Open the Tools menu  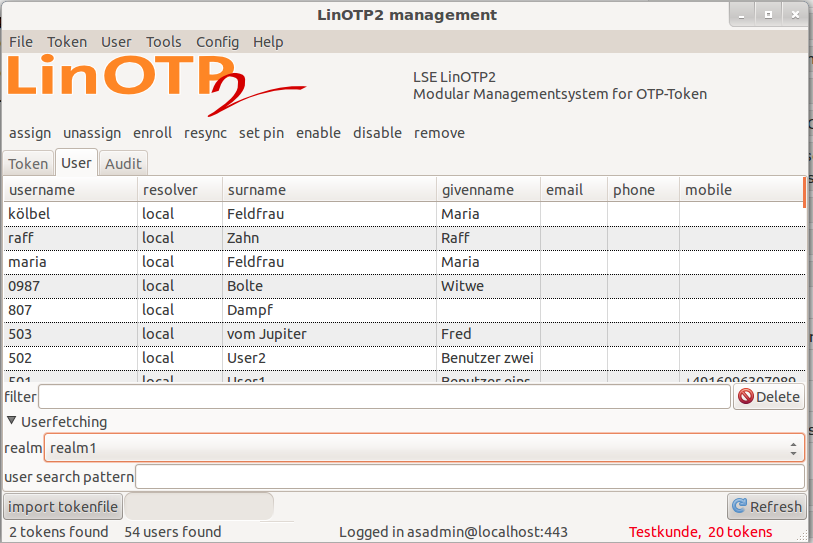(164, 42)
